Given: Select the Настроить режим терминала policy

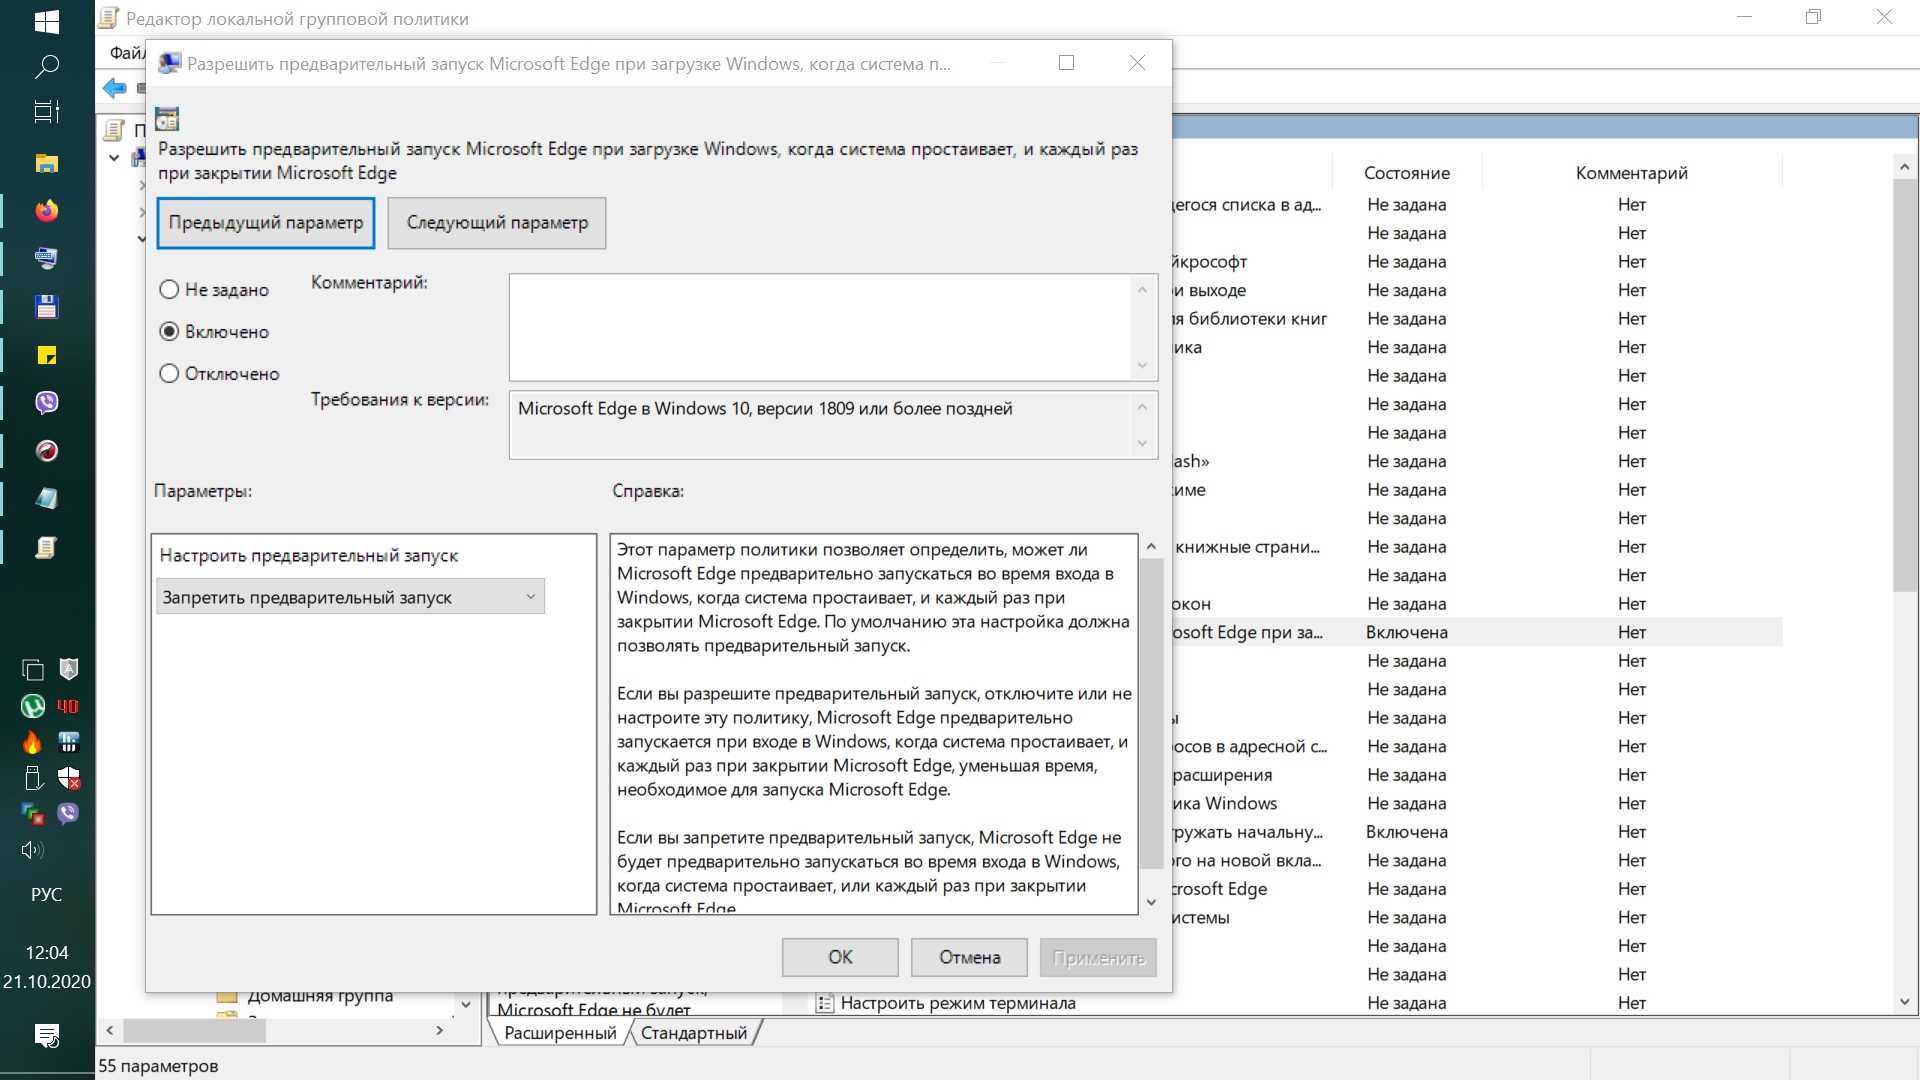Looking at the screenshot, I should tap(957, 1003).
